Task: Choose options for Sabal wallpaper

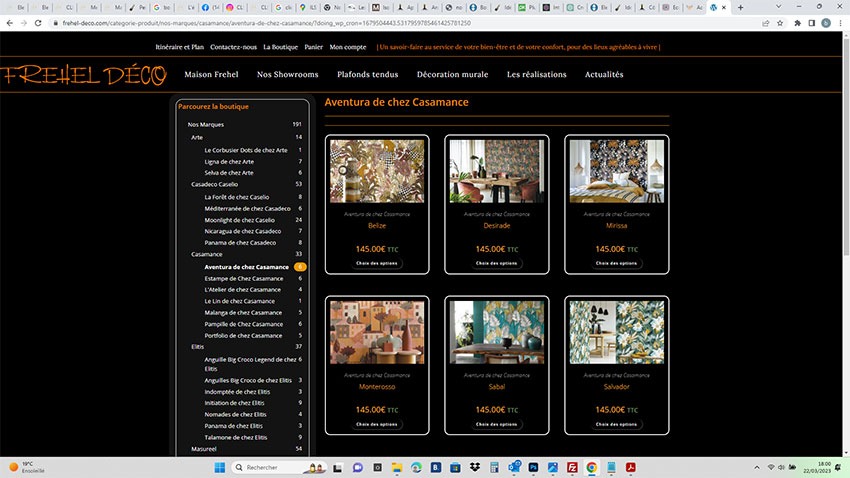Action: click(x=497, y=424)
